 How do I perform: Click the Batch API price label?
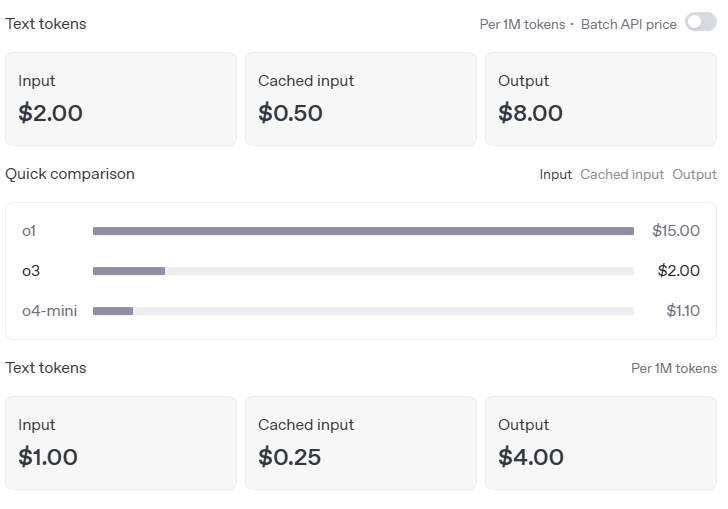(634, 24)
